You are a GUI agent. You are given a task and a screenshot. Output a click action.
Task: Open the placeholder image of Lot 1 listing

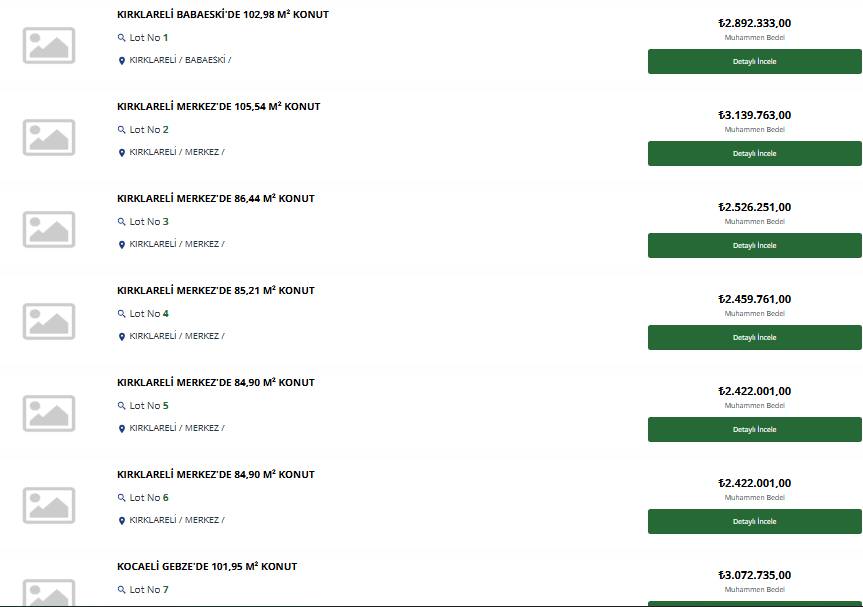tap(49, 45)
